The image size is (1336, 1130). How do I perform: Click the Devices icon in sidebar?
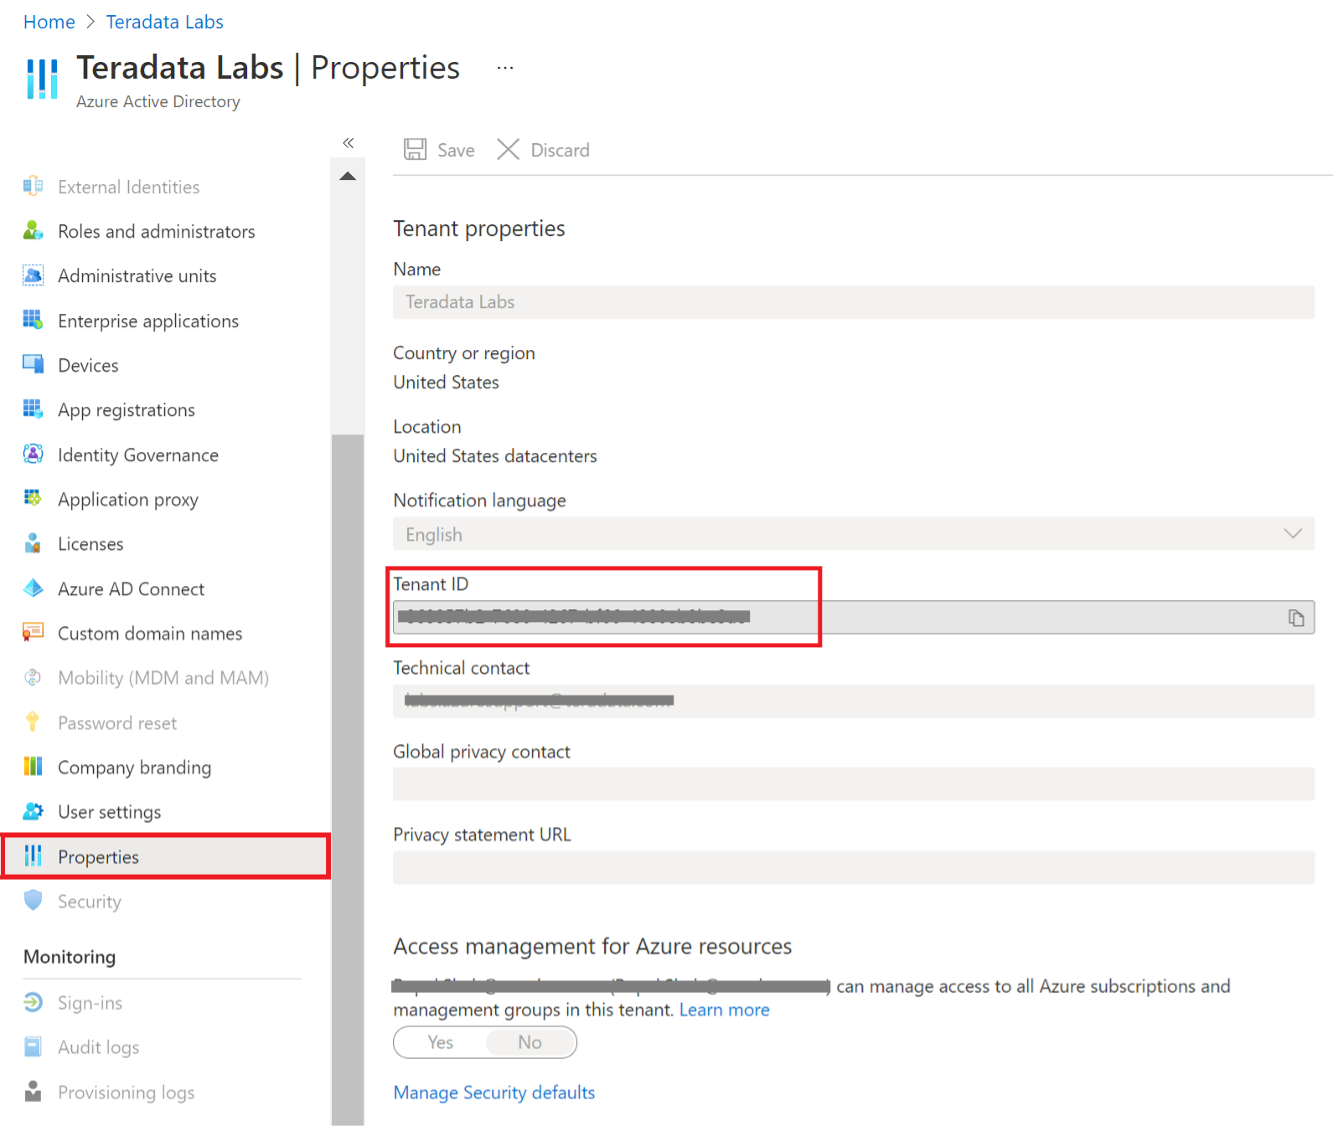pos(33,365)
